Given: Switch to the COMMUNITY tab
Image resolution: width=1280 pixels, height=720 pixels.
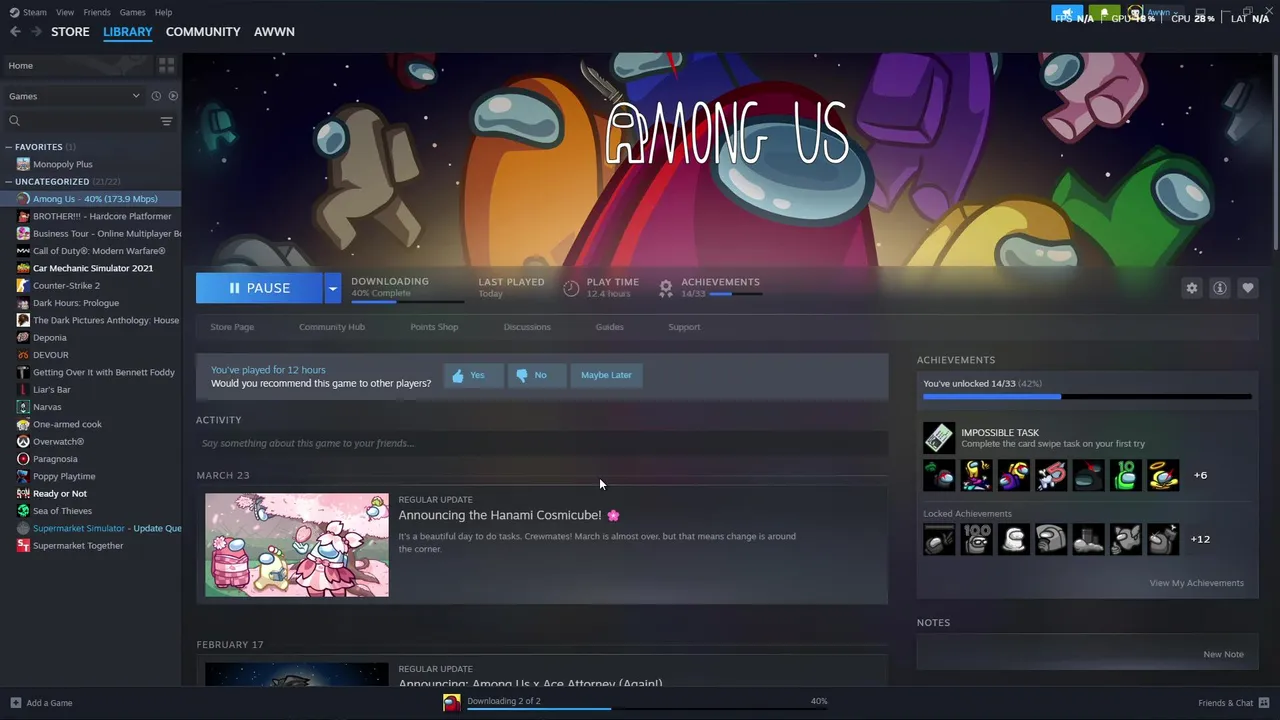Looking at the screenshot, I should (x=203, y=32).
